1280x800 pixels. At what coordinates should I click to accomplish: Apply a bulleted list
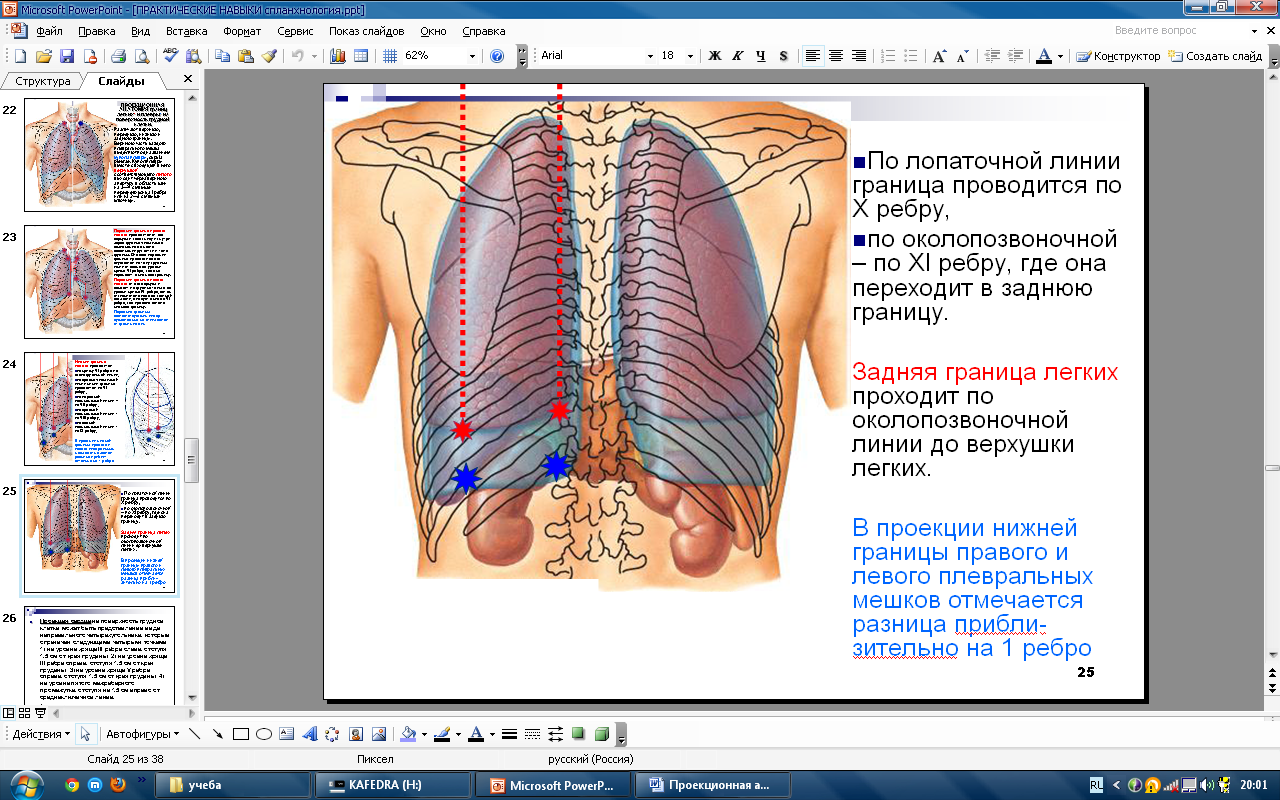911,56
